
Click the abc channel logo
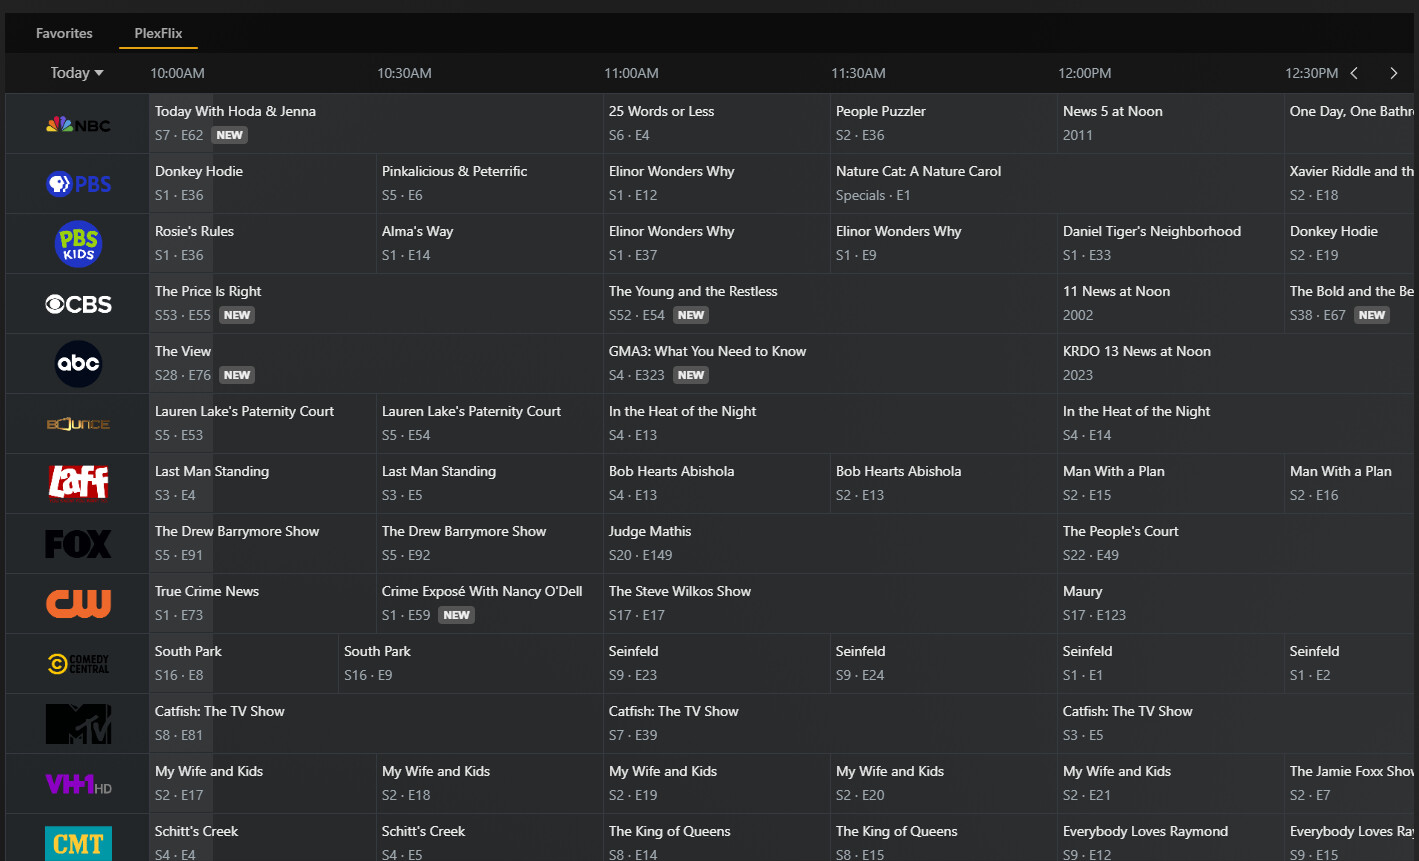[x=78, y=364]
